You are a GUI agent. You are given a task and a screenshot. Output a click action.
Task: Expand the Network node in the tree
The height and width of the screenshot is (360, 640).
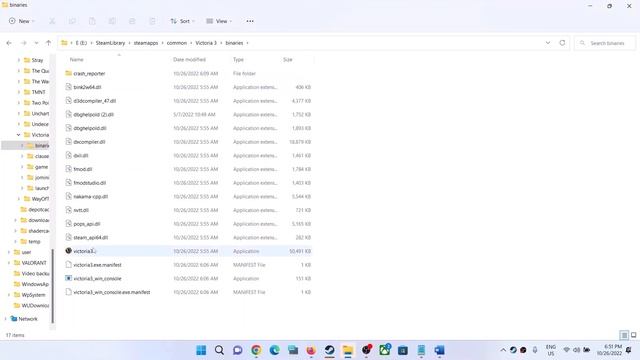point(5,319)
